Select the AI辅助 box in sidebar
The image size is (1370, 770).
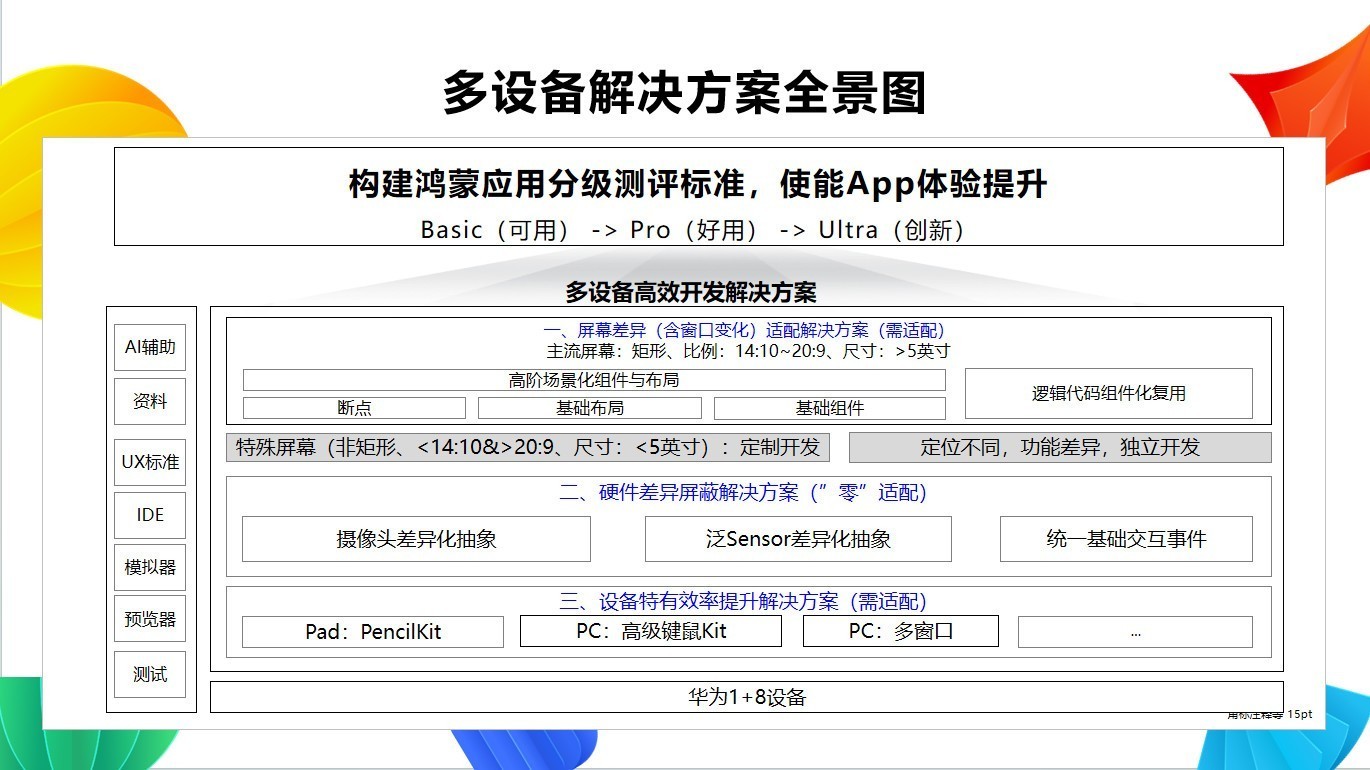coord(150,347)
